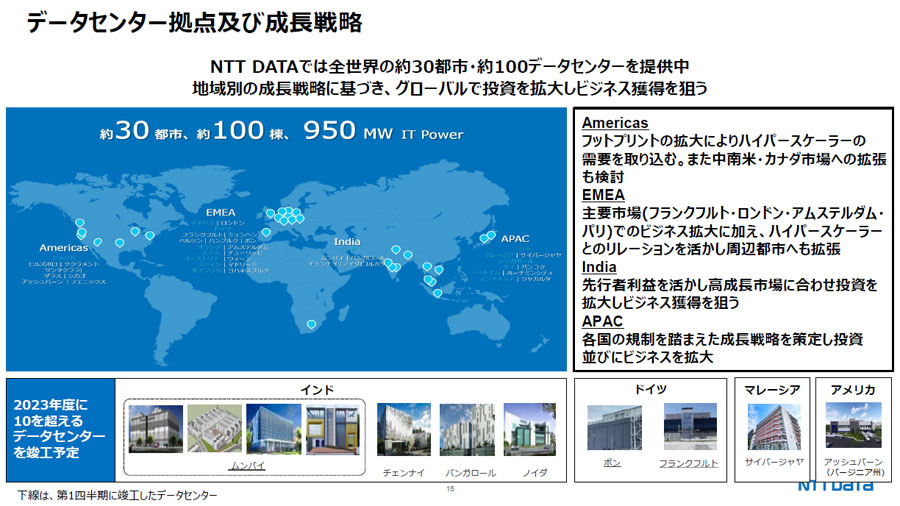Click the チェンナイ photo caption
The width and height of the screenshot is (900, 506).
coord(404,473)
